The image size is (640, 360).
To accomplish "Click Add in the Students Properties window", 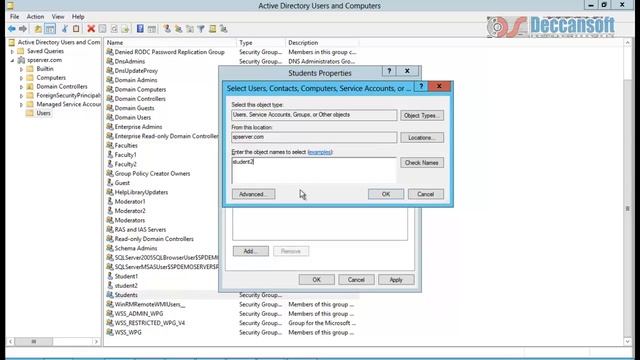I will pos(251,251).
